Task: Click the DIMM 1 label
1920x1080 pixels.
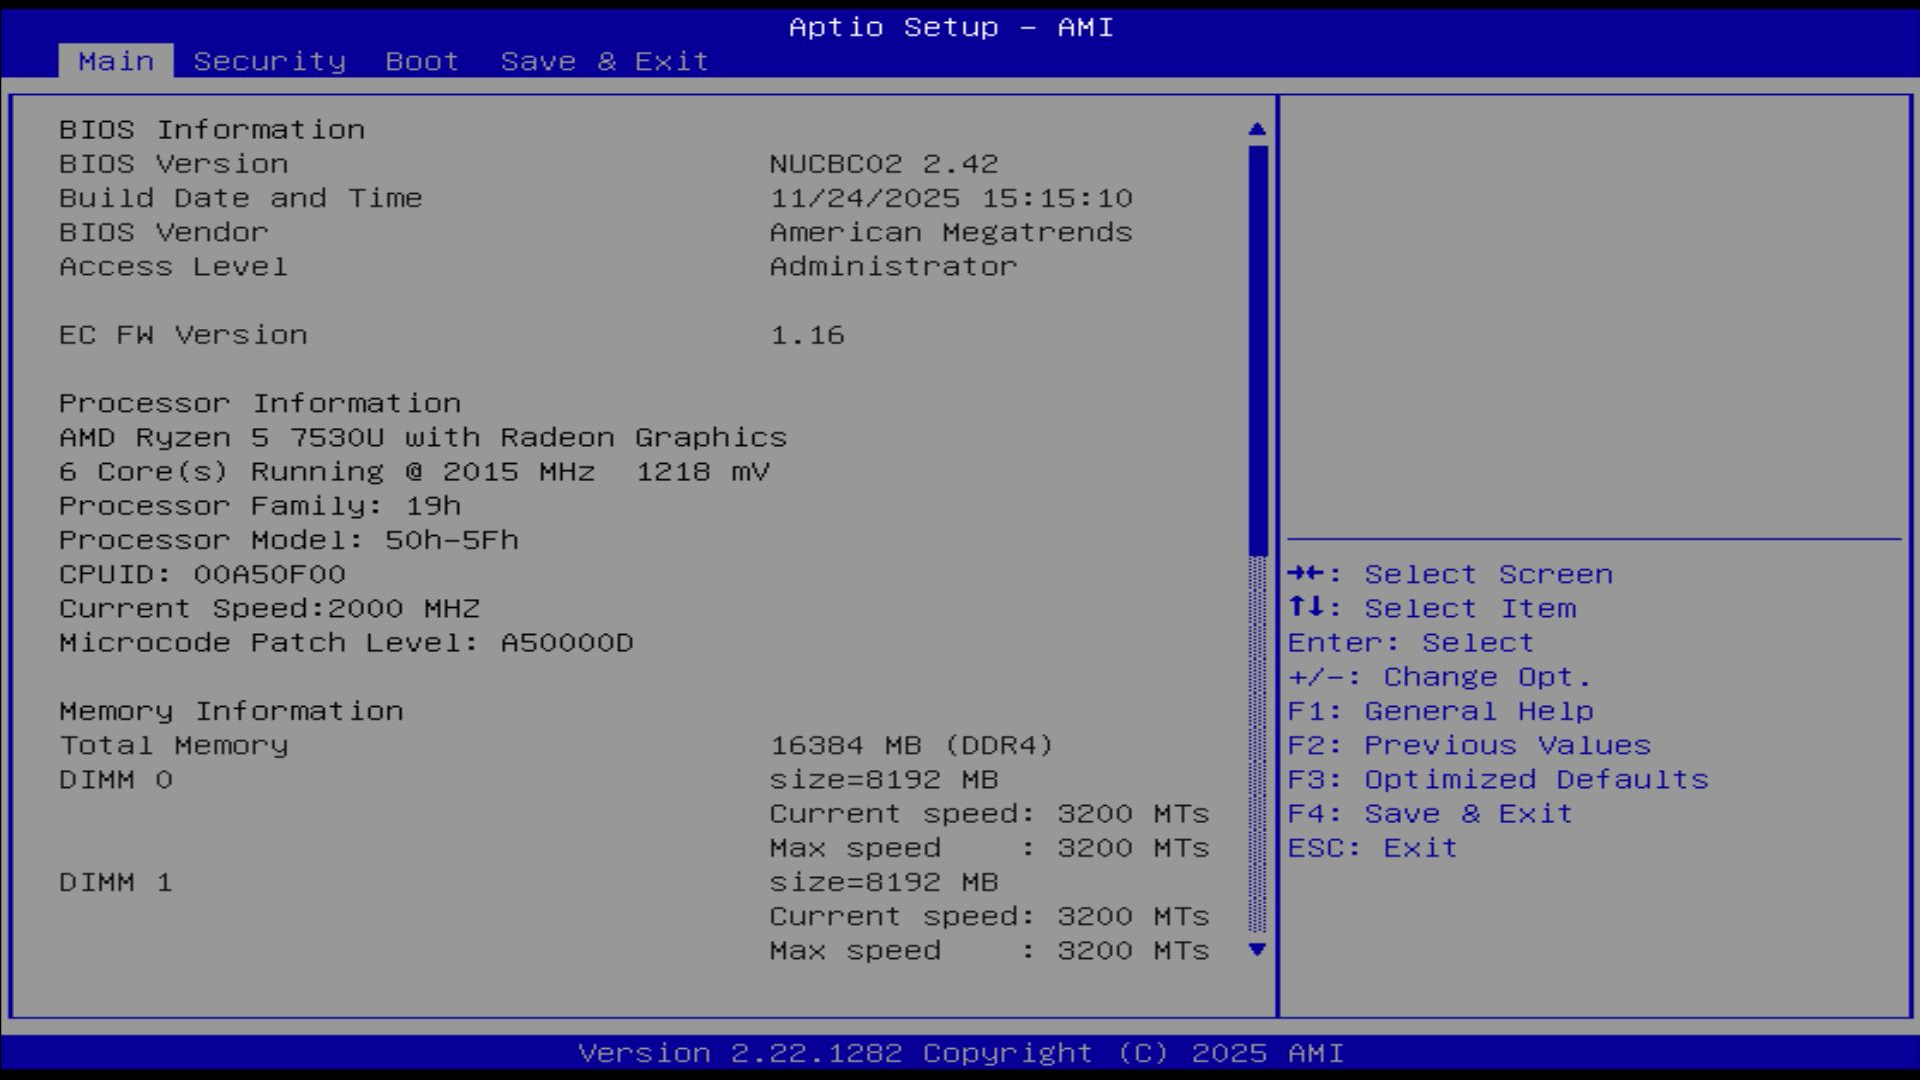Action: (x=115, y=883)
